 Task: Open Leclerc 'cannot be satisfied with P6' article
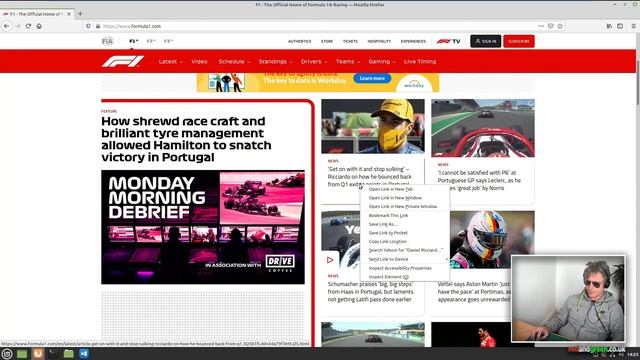(479, 180)
